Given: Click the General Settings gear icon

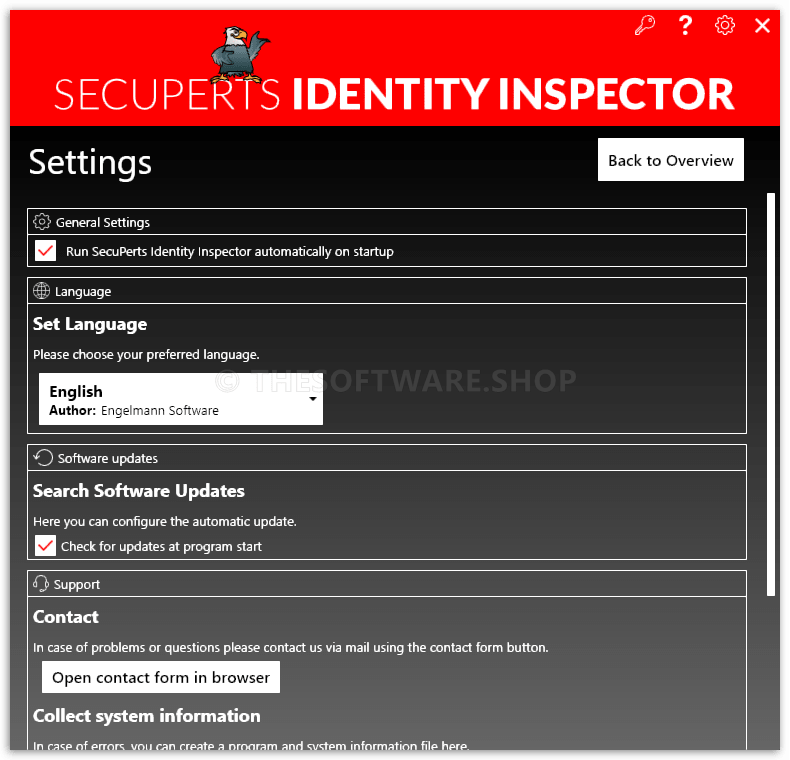Looking at the screenshot, I should point(42,222).
